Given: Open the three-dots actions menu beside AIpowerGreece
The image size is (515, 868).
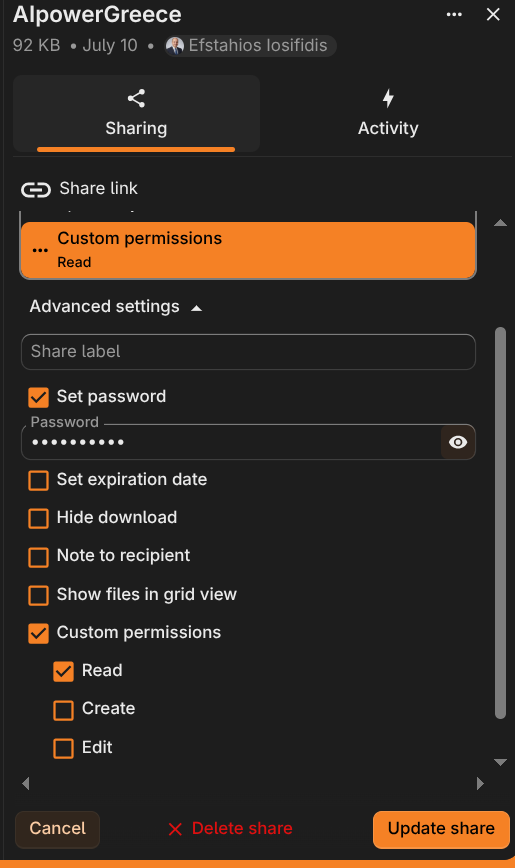Looking at the screenshot, I should pos(454,14).
